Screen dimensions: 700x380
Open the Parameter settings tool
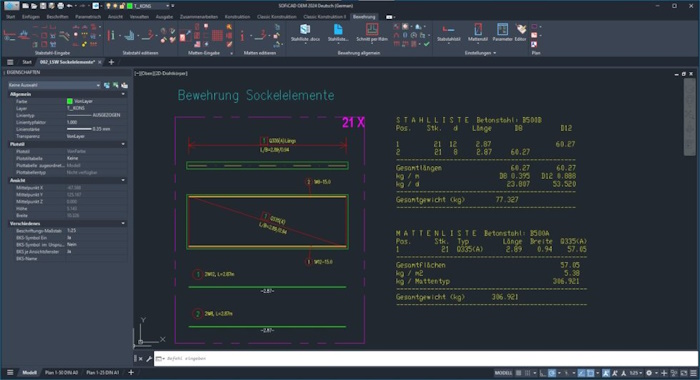[502, 32]
